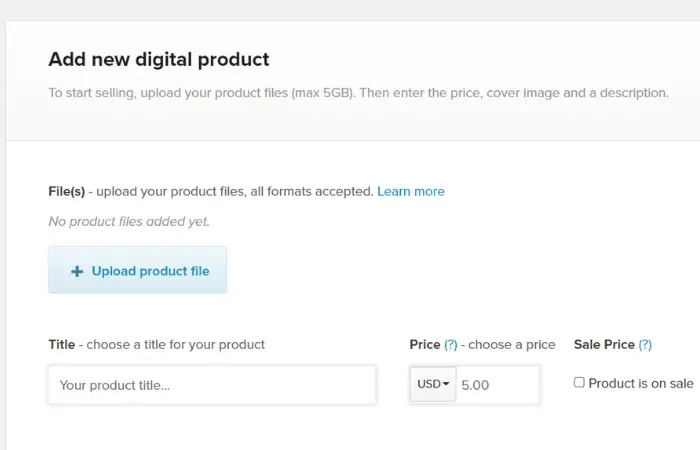The height and width of the screenshot is (450, 700).
Task: Open the USD currency dropdown
Action: click(x=433, y=384)
